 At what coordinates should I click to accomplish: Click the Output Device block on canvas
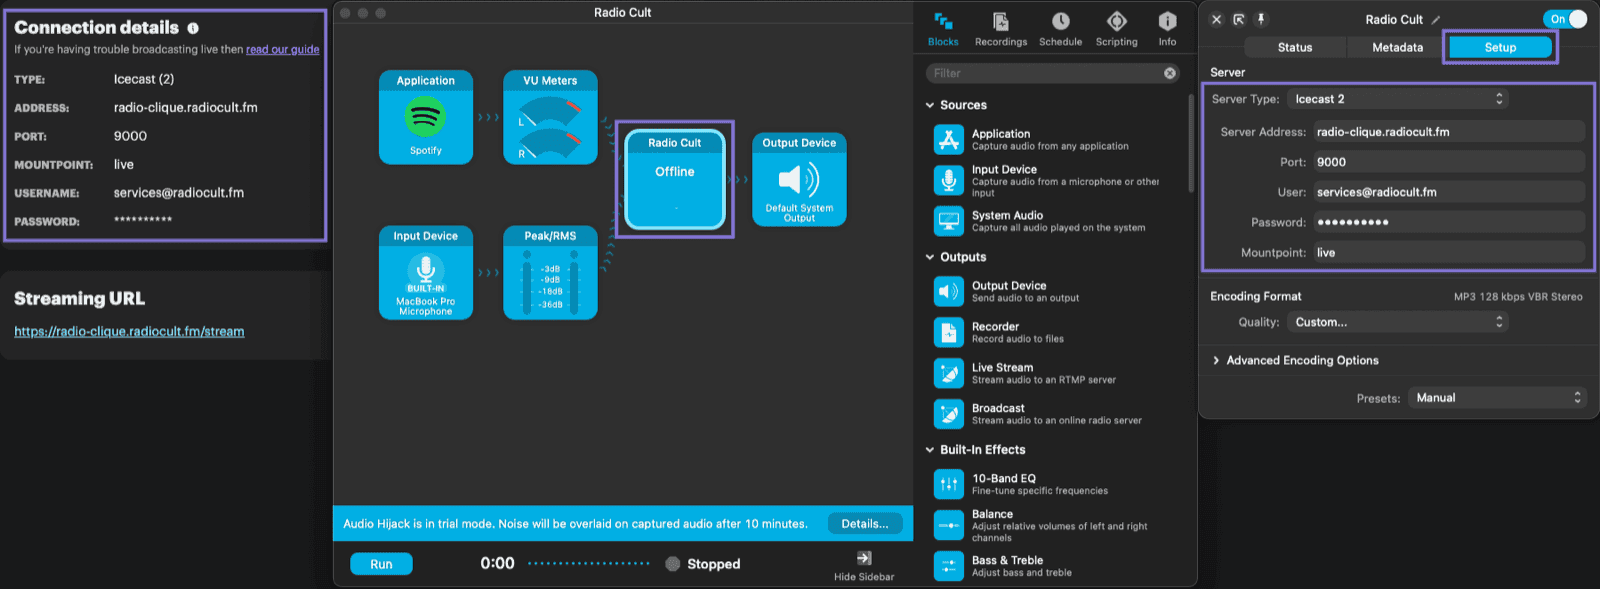[x=799, y=180]
